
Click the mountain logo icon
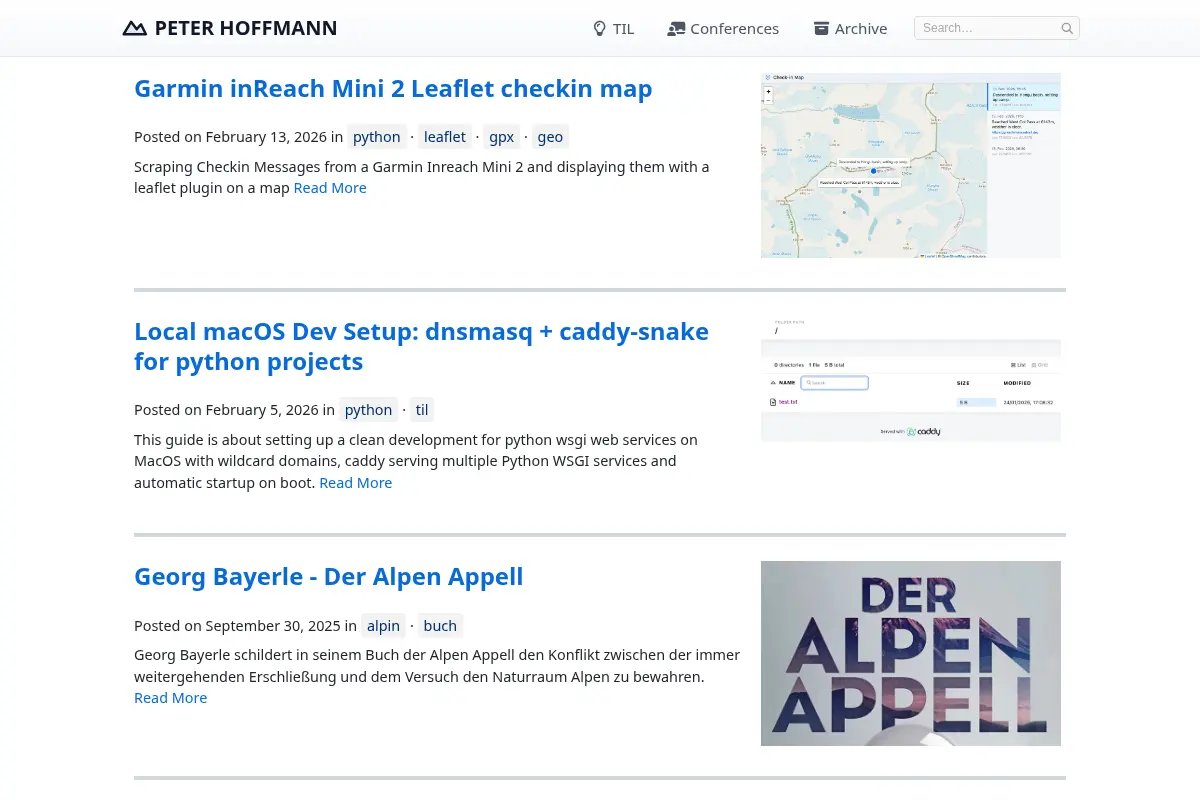[134, 28]
